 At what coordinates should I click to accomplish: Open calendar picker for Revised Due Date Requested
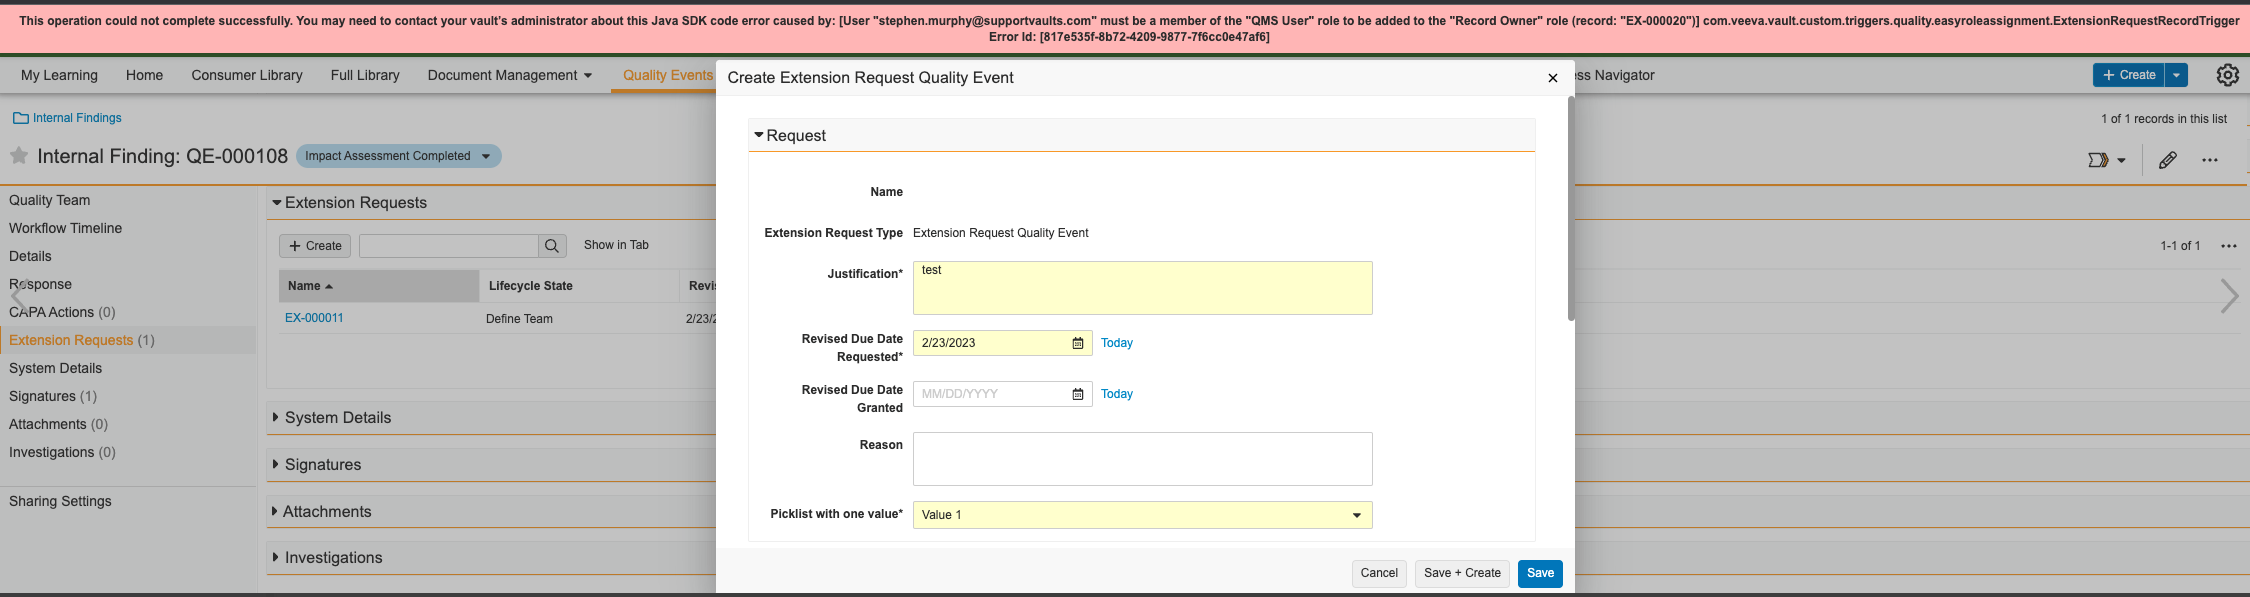tap(1077, 343)
